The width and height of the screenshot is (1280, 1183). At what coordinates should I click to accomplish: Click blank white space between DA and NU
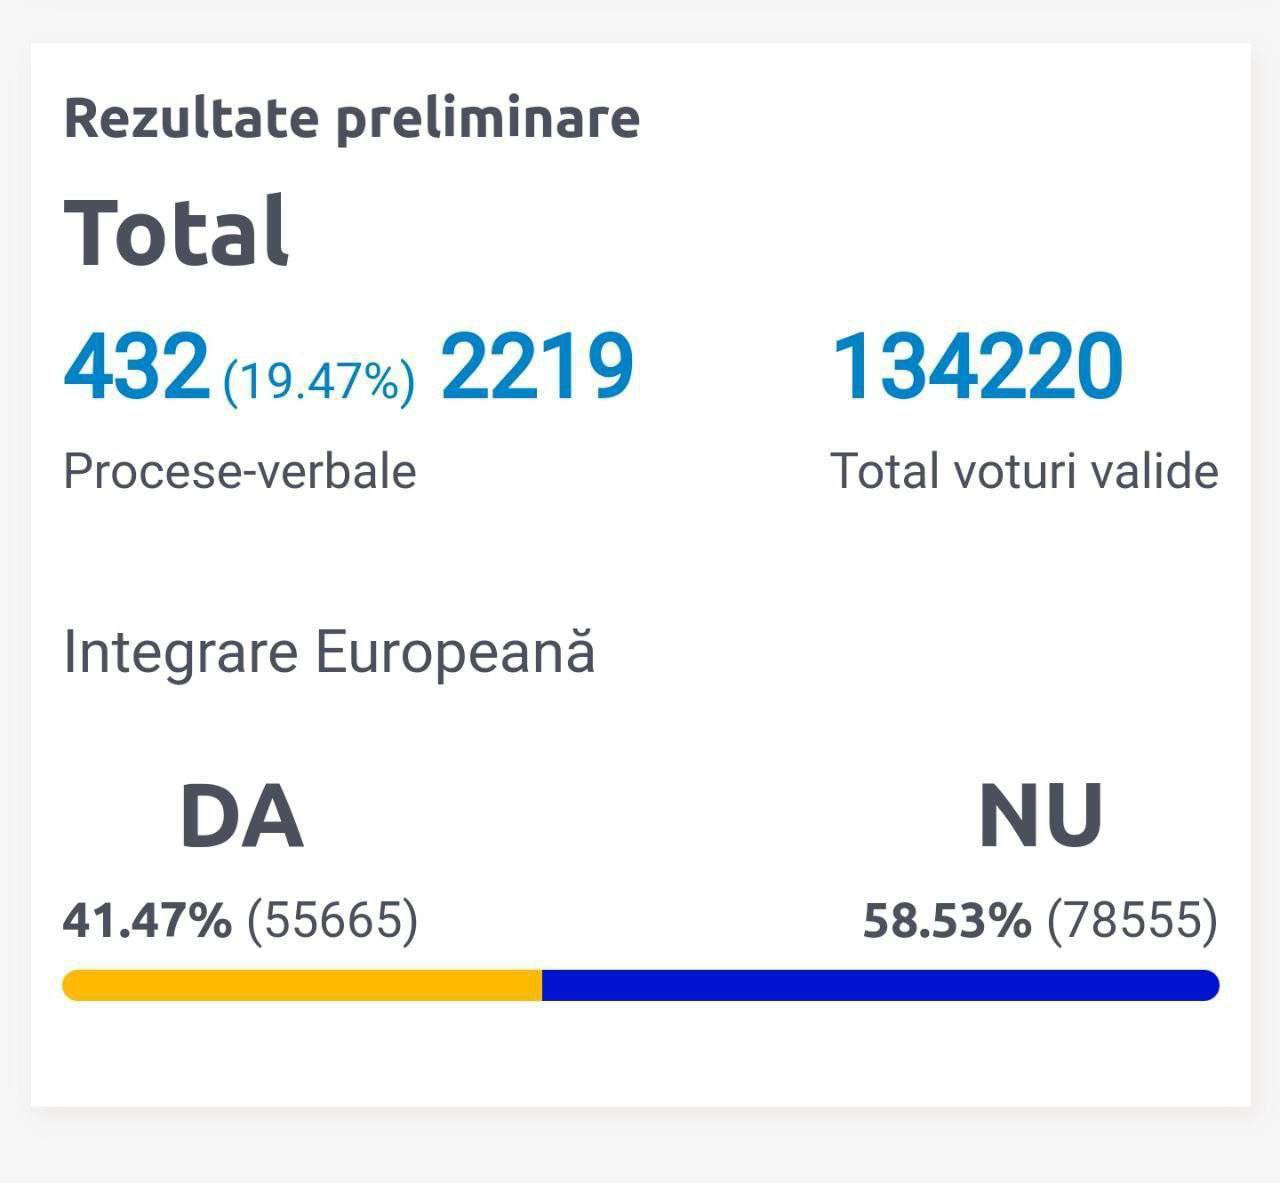(x=640, y=817)
